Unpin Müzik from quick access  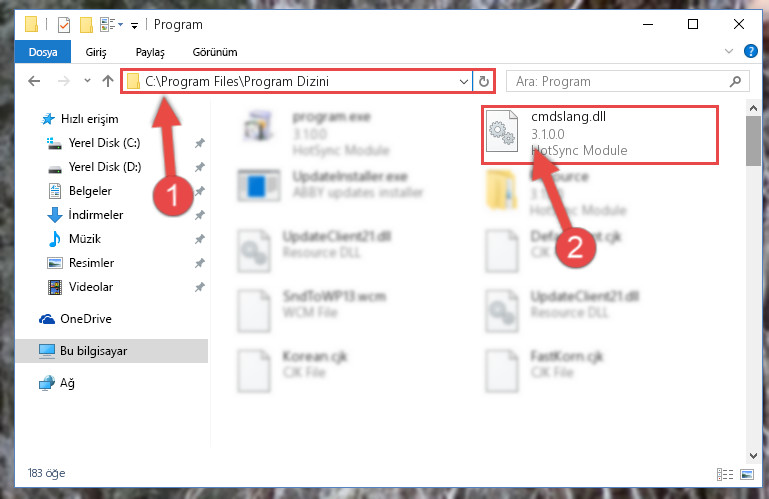coord(200,239)
